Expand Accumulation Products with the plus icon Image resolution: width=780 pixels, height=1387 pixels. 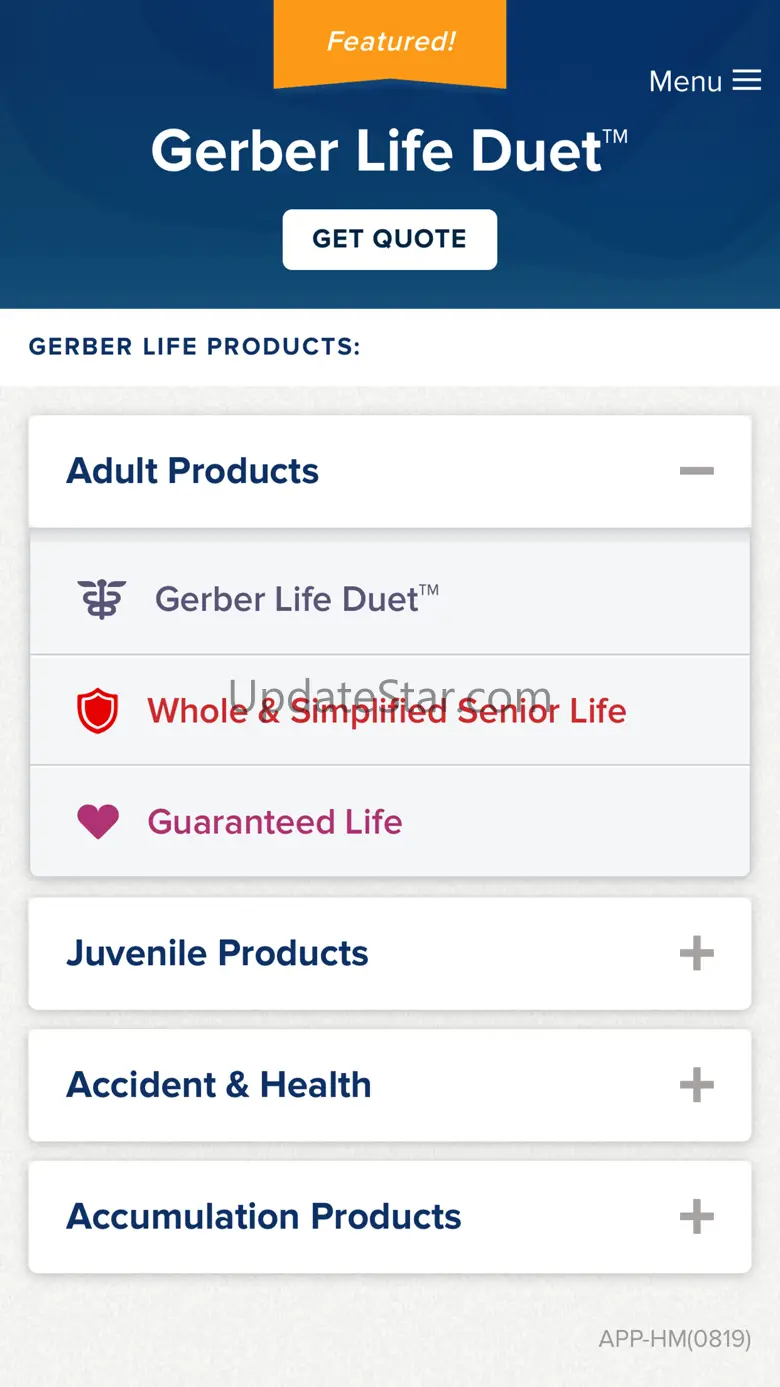[697, 1217]
